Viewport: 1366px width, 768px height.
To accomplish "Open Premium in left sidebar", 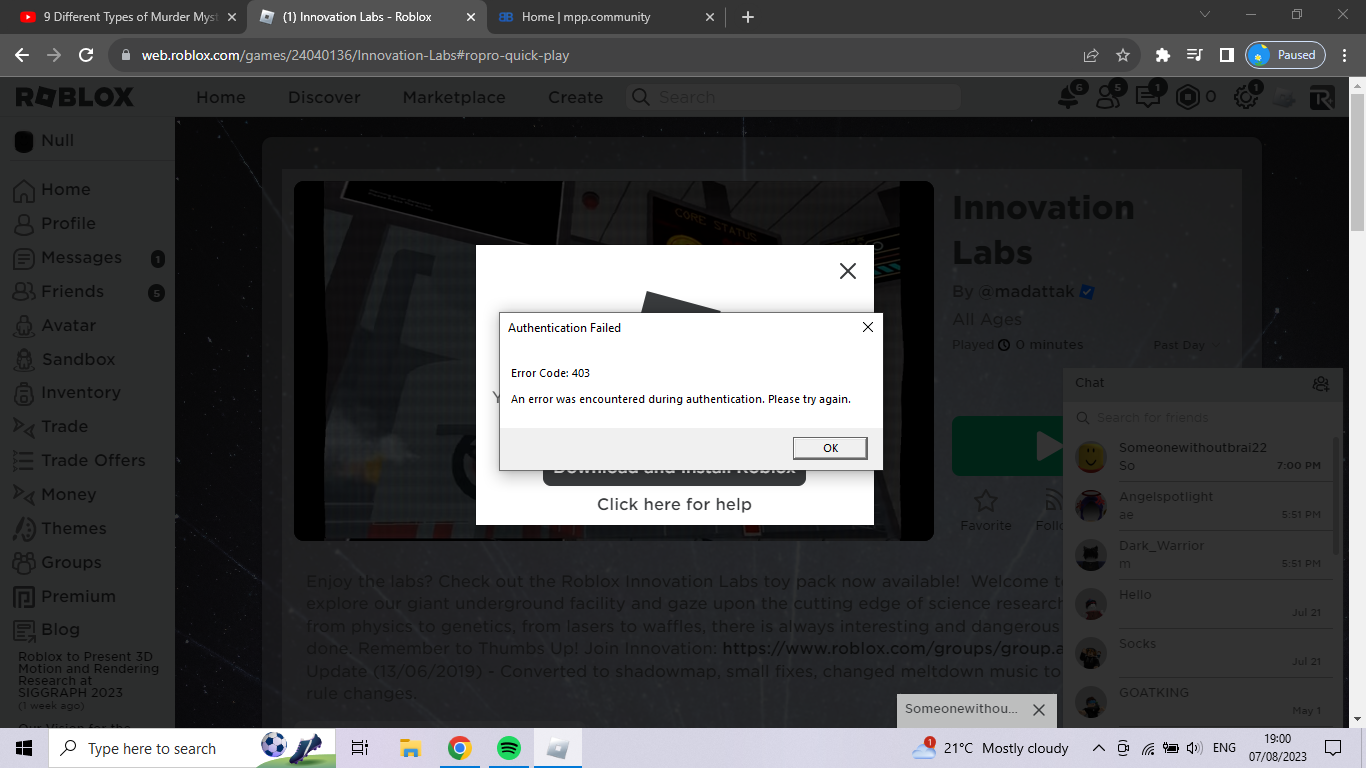I will [x=78, y=596].
